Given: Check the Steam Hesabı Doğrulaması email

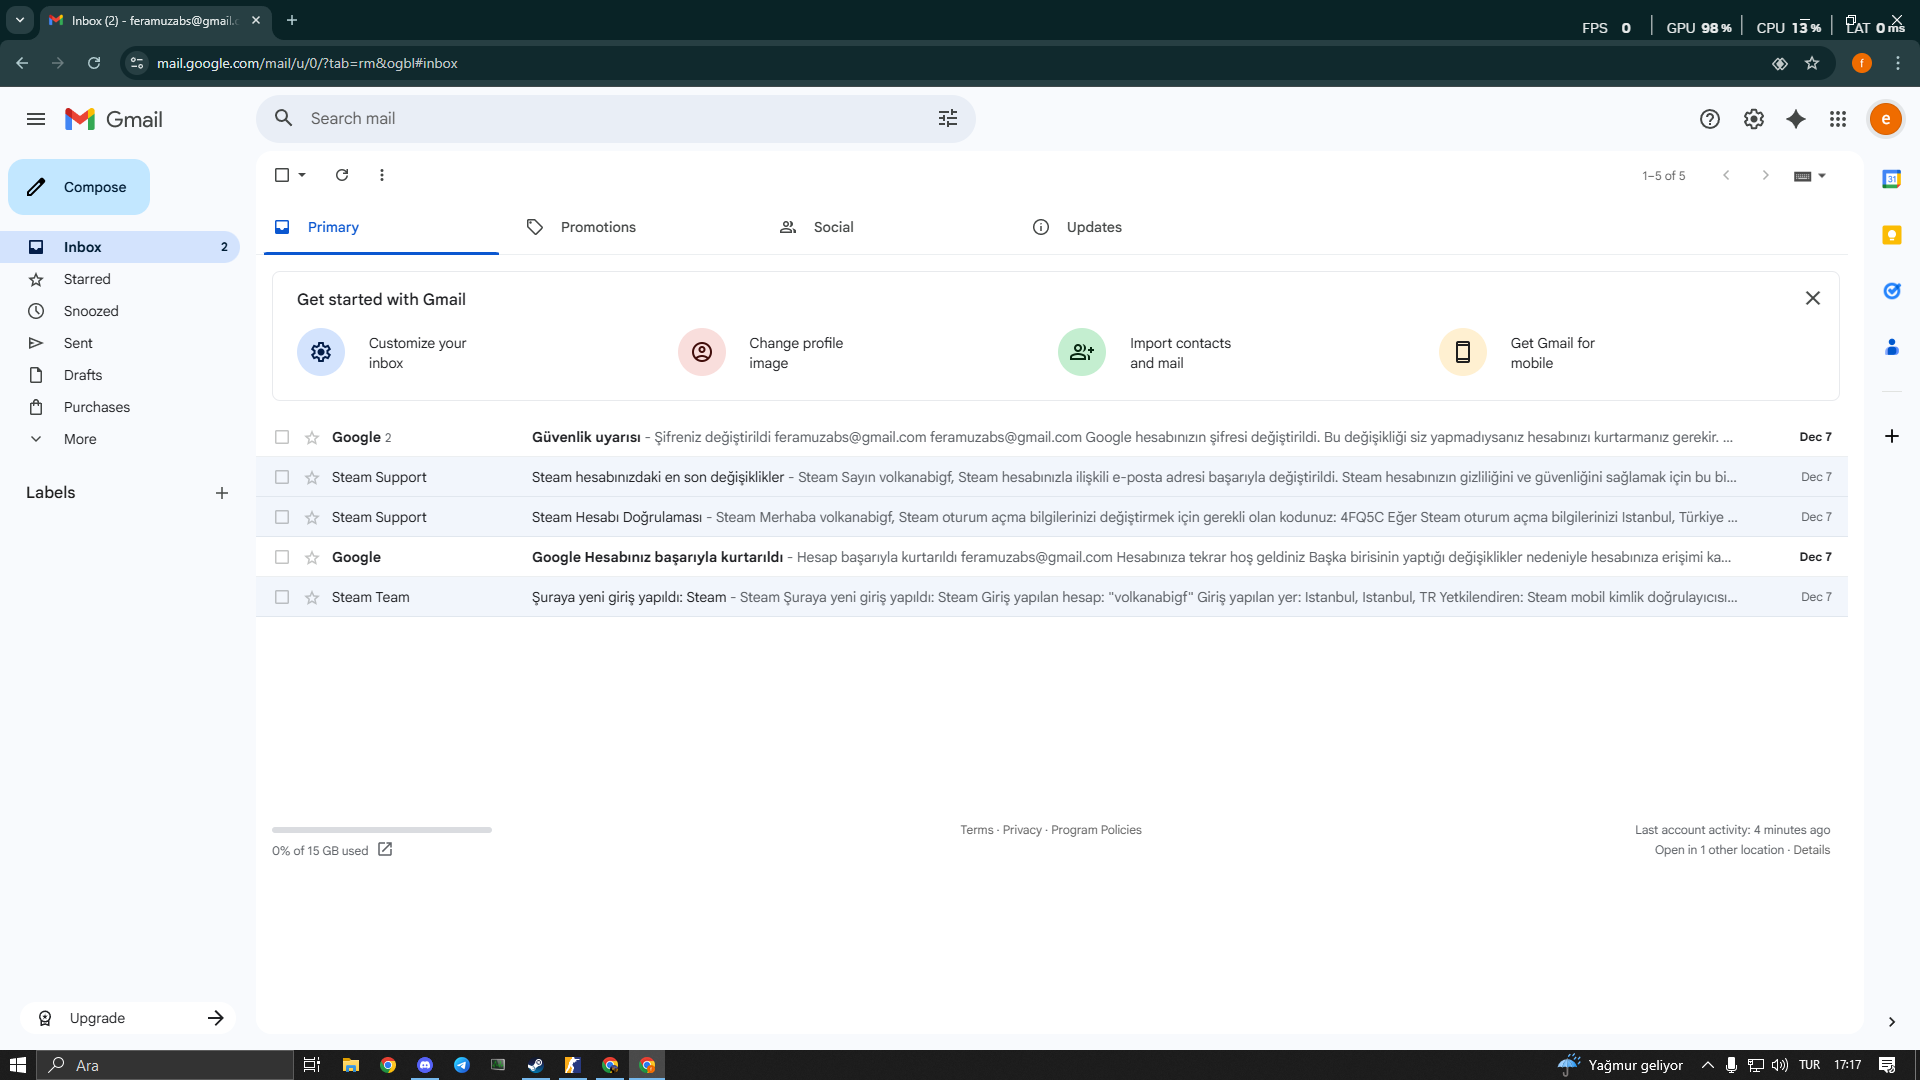Looking at the screenshot, I should coord(282,517).
